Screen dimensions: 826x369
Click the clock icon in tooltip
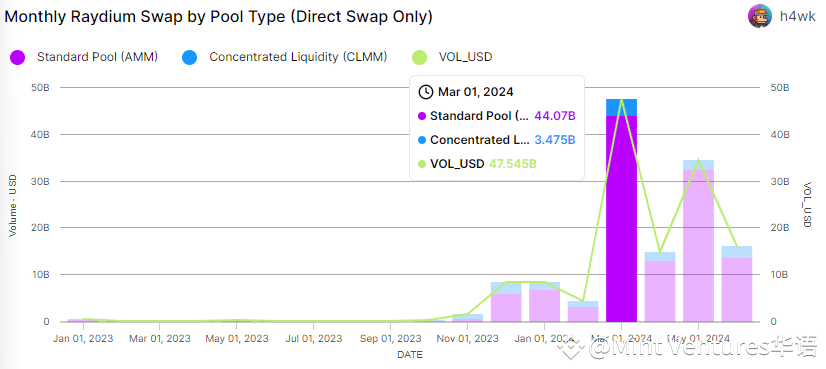(425, 92)
